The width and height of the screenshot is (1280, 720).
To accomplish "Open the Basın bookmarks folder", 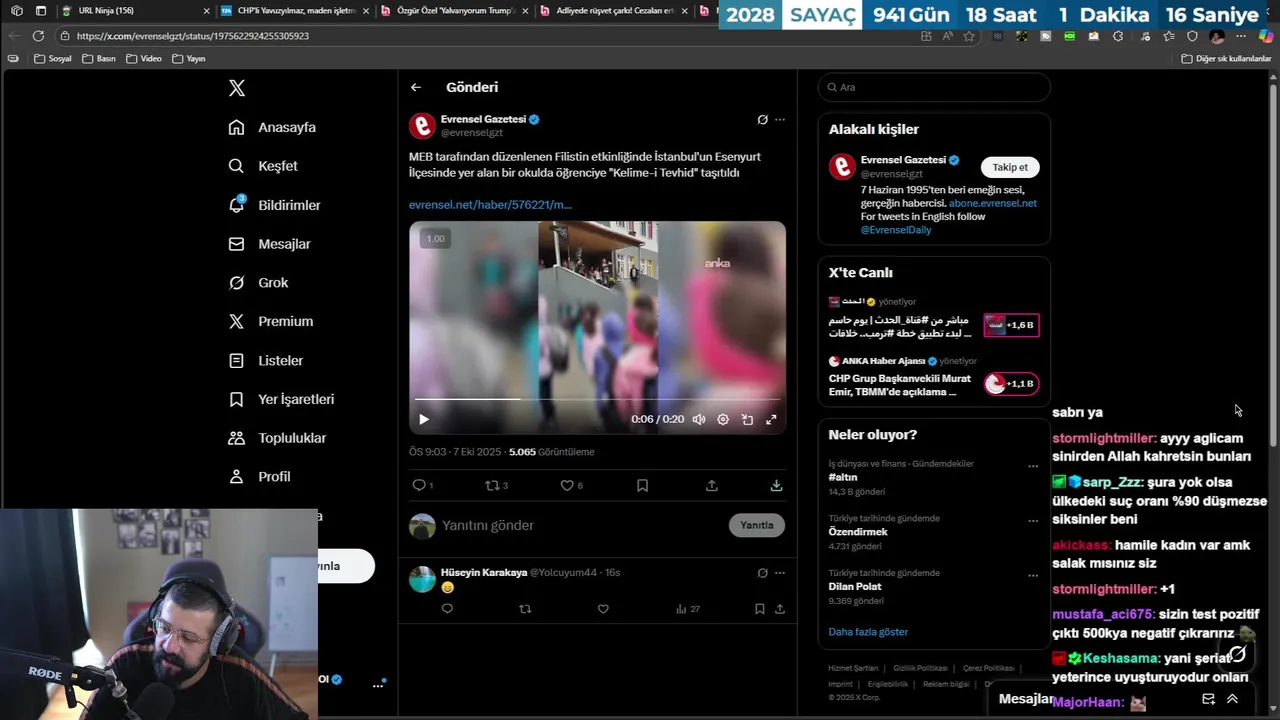I will pos(99,59).
